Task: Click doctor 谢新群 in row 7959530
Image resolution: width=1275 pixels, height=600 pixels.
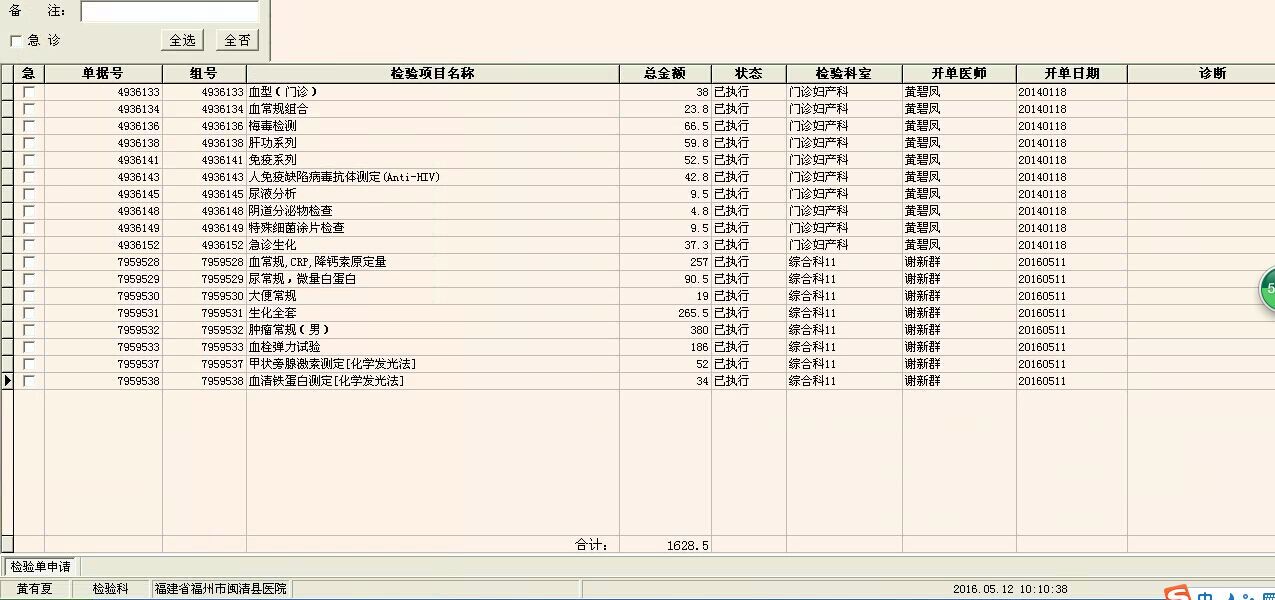Action: [959, 296]
